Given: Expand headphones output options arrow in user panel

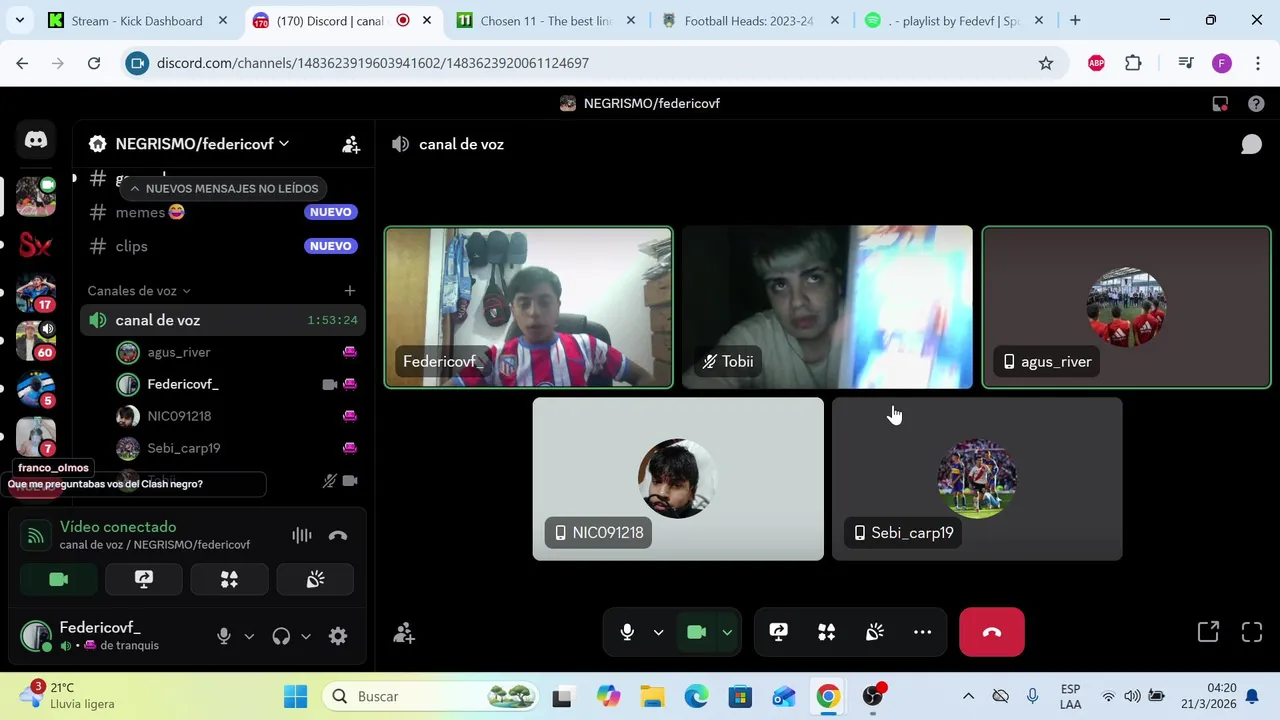Looking at the screenshot, I should coord(306,636).
